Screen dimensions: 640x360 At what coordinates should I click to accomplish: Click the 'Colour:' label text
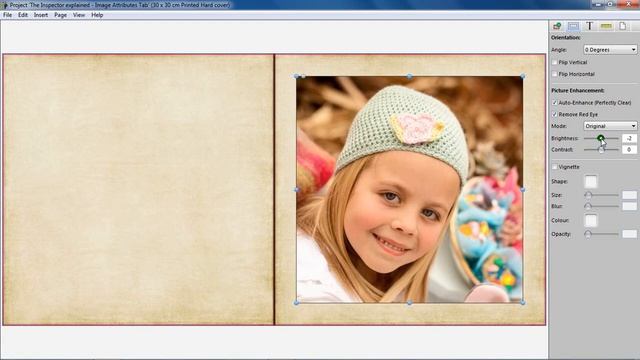tap(560, 220)
